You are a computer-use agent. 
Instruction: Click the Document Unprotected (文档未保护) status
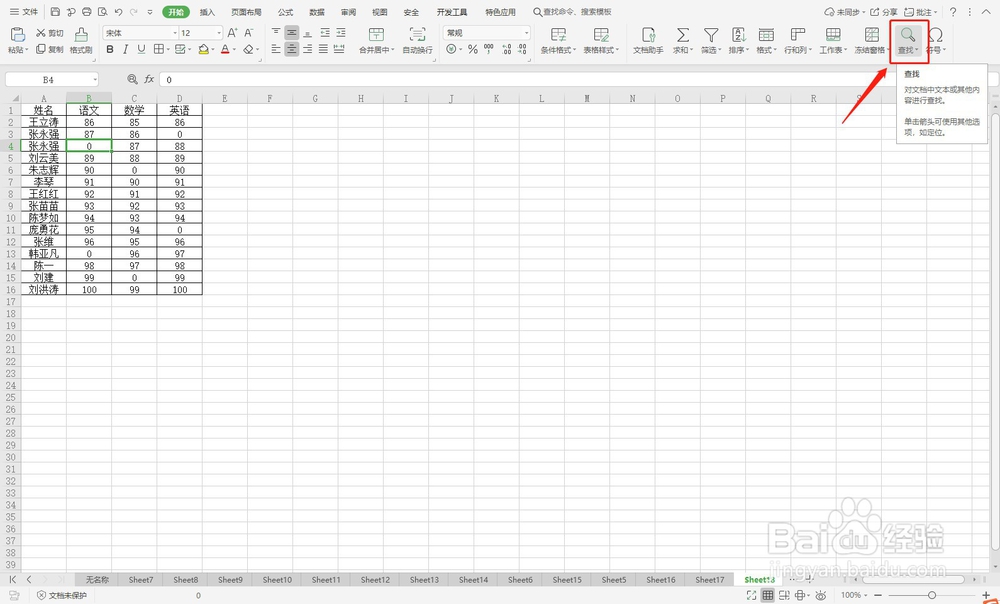click(62, 595)
